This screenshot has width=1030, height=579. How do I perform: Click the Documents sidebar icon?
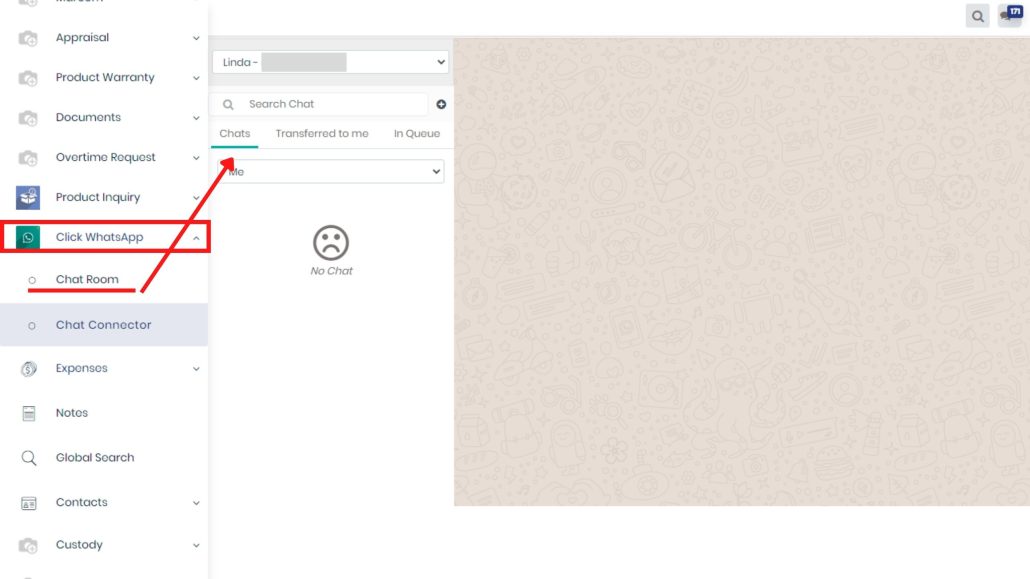28,118
